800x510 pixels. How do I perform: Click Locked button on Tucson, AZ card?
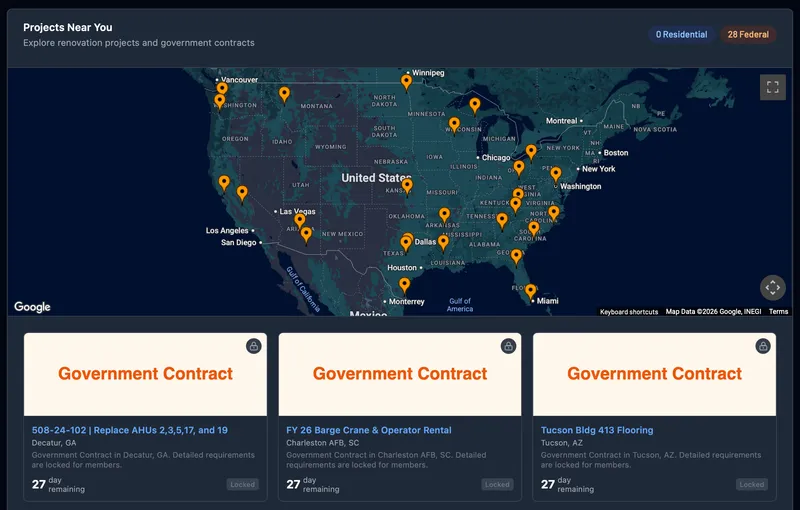click(752, 484)
